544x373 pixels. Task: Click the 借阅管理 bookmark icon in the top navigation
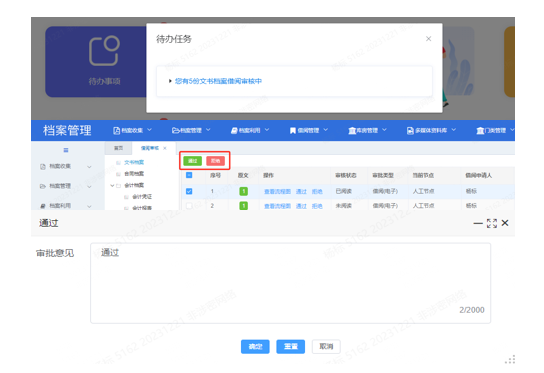293,130
